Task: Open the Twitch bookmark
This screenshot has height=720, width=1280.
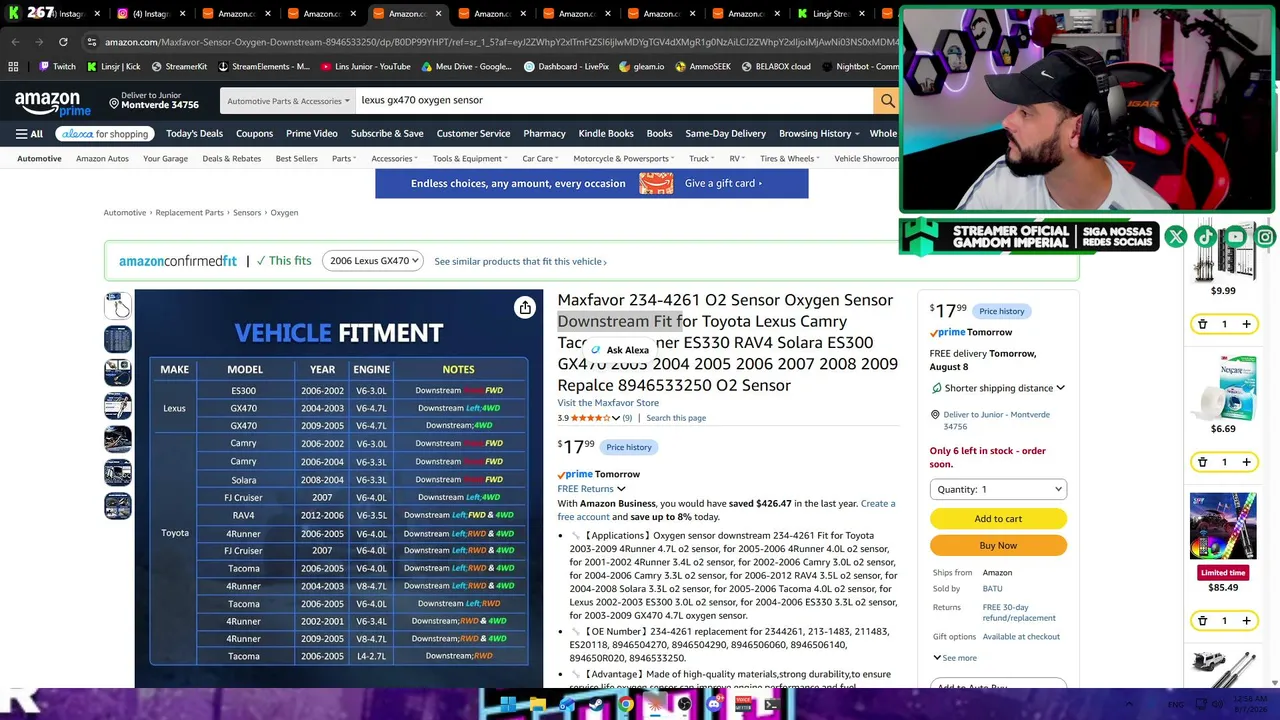Action: tap(57, 67)
